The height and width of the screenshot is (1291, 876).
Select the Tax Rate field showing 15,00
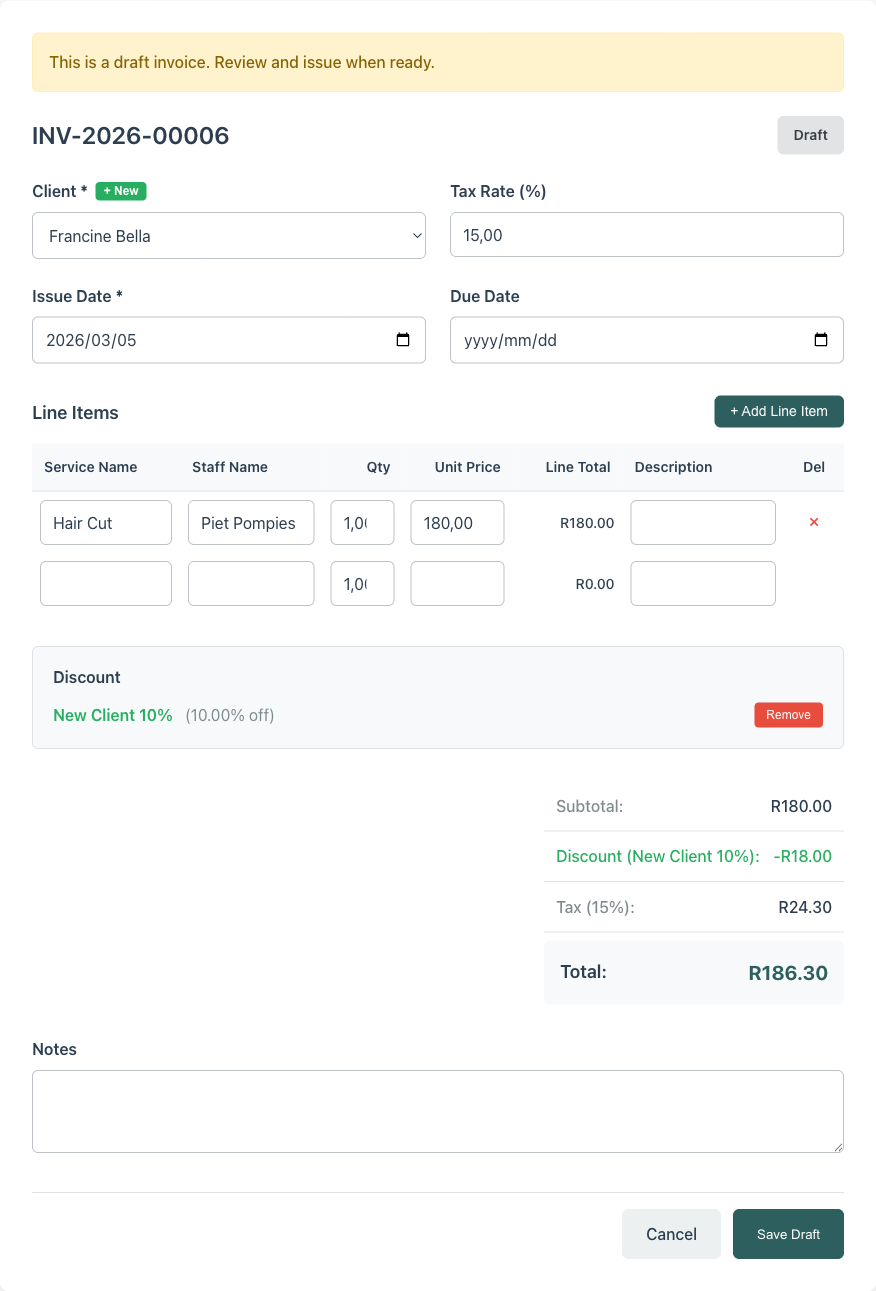coord(646,234)
